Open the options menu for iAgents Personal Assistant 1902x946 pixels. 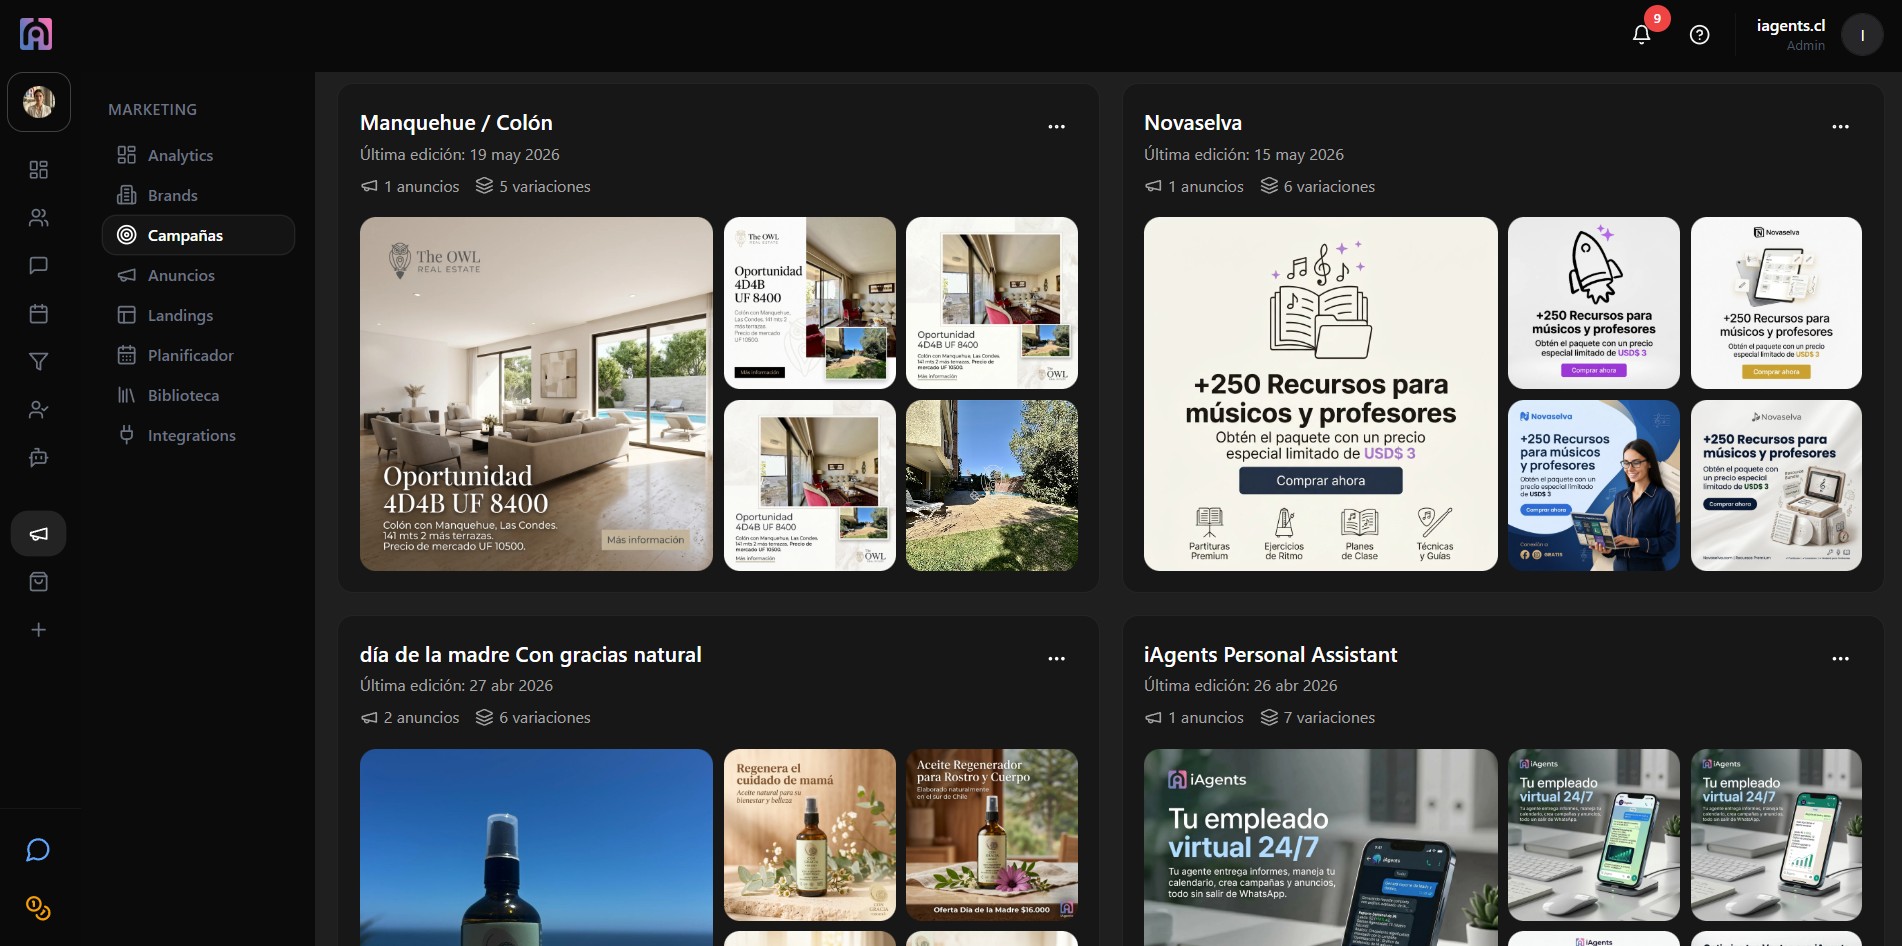(x=1840, y=659)
